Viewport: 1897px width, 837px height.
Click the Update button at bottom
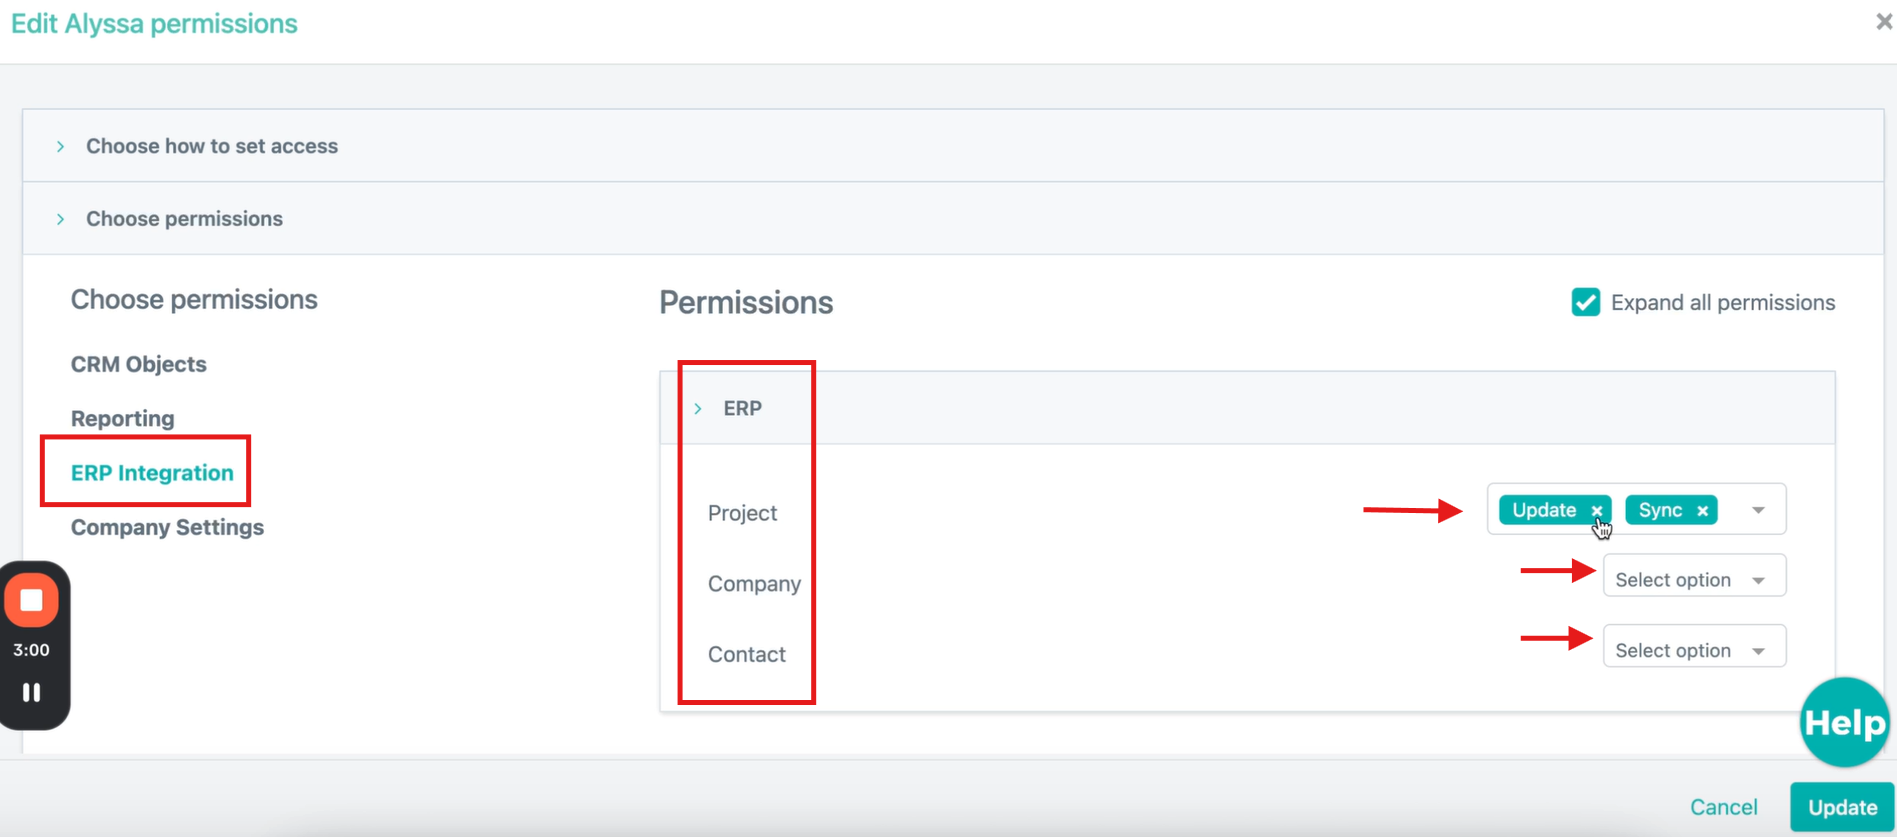click(1842, 807)
